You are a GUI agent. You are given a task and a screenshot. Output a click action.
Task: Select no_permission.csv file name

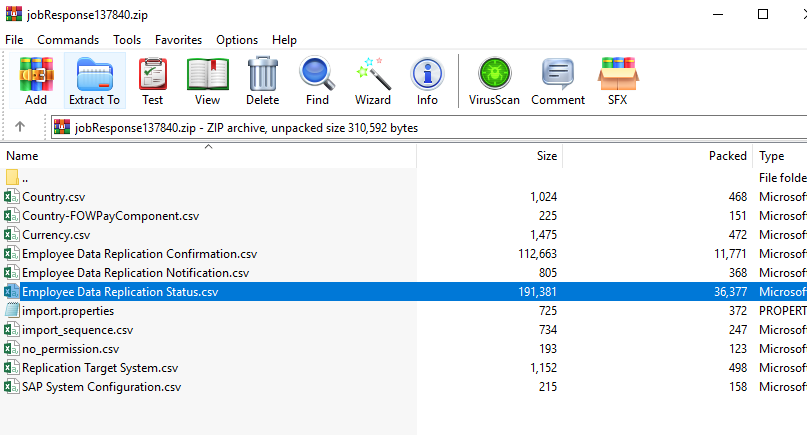tap(71, 349)
